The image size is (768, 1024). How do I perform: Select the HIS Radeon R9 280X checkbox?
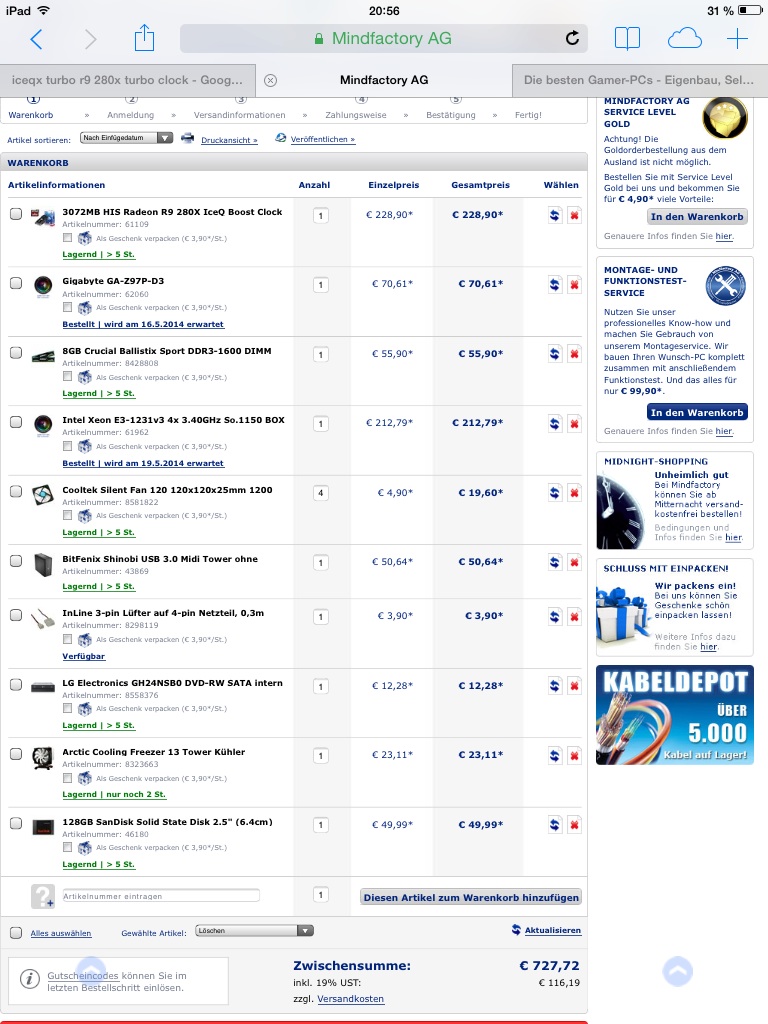click(16, 214)
